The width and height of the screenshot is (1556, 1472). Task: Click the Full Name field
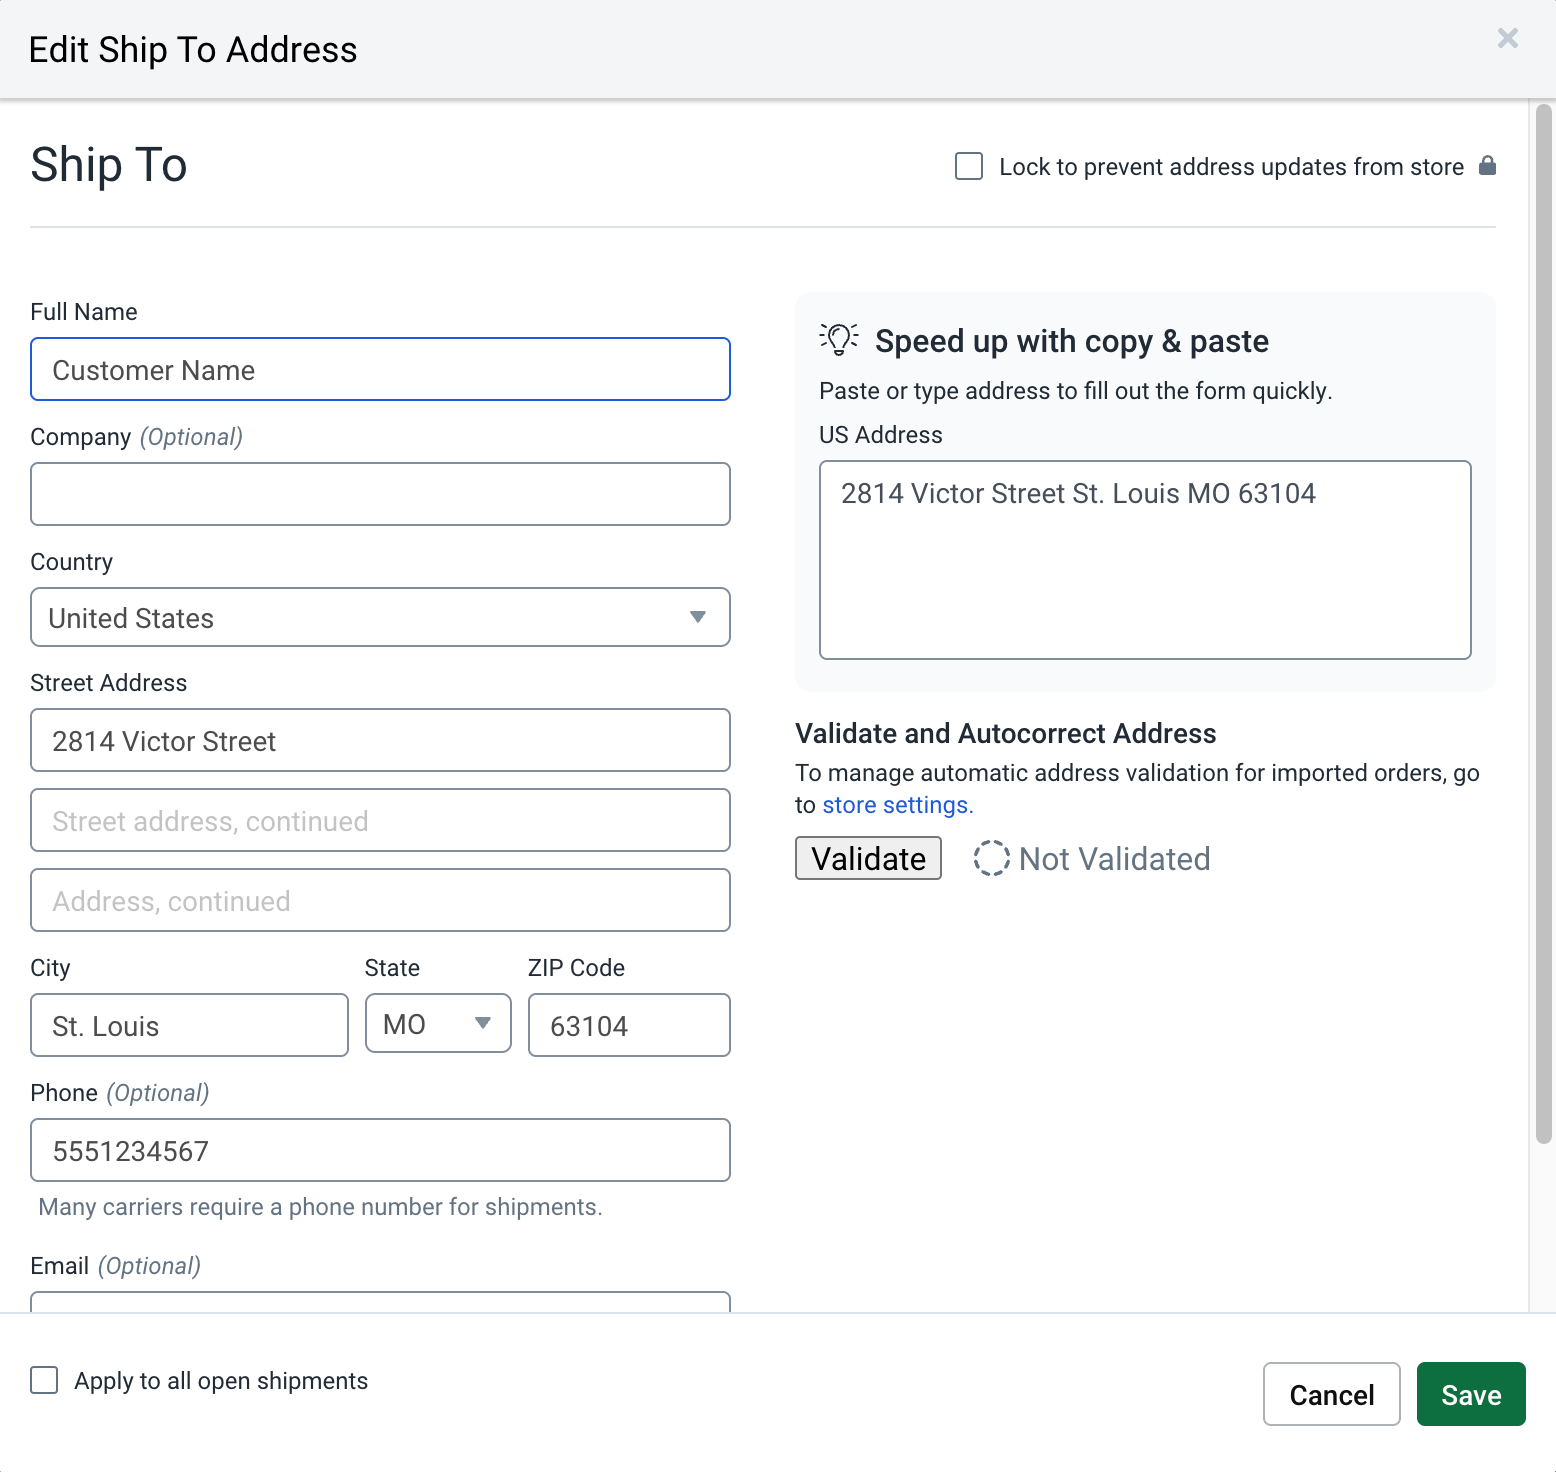(x=380, y=369)
